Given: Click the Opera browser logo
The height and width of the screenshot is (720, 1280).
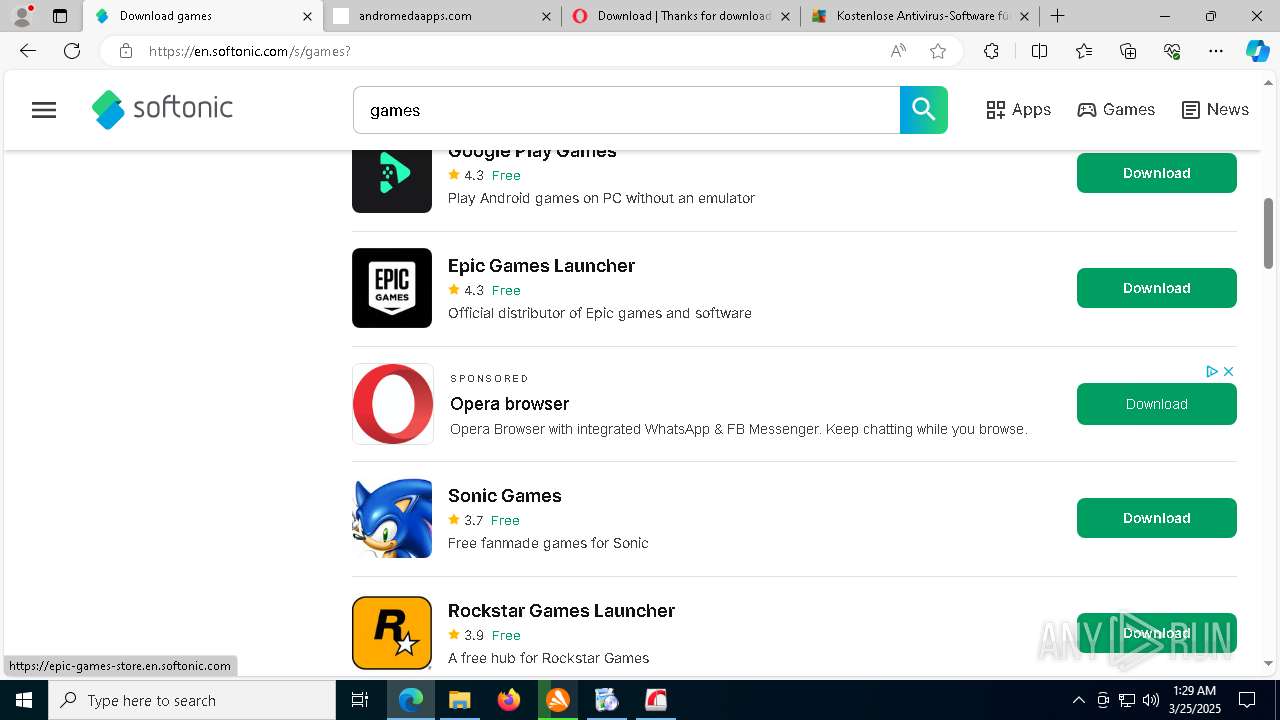Looking at the screenshot, I should [393, 404].
